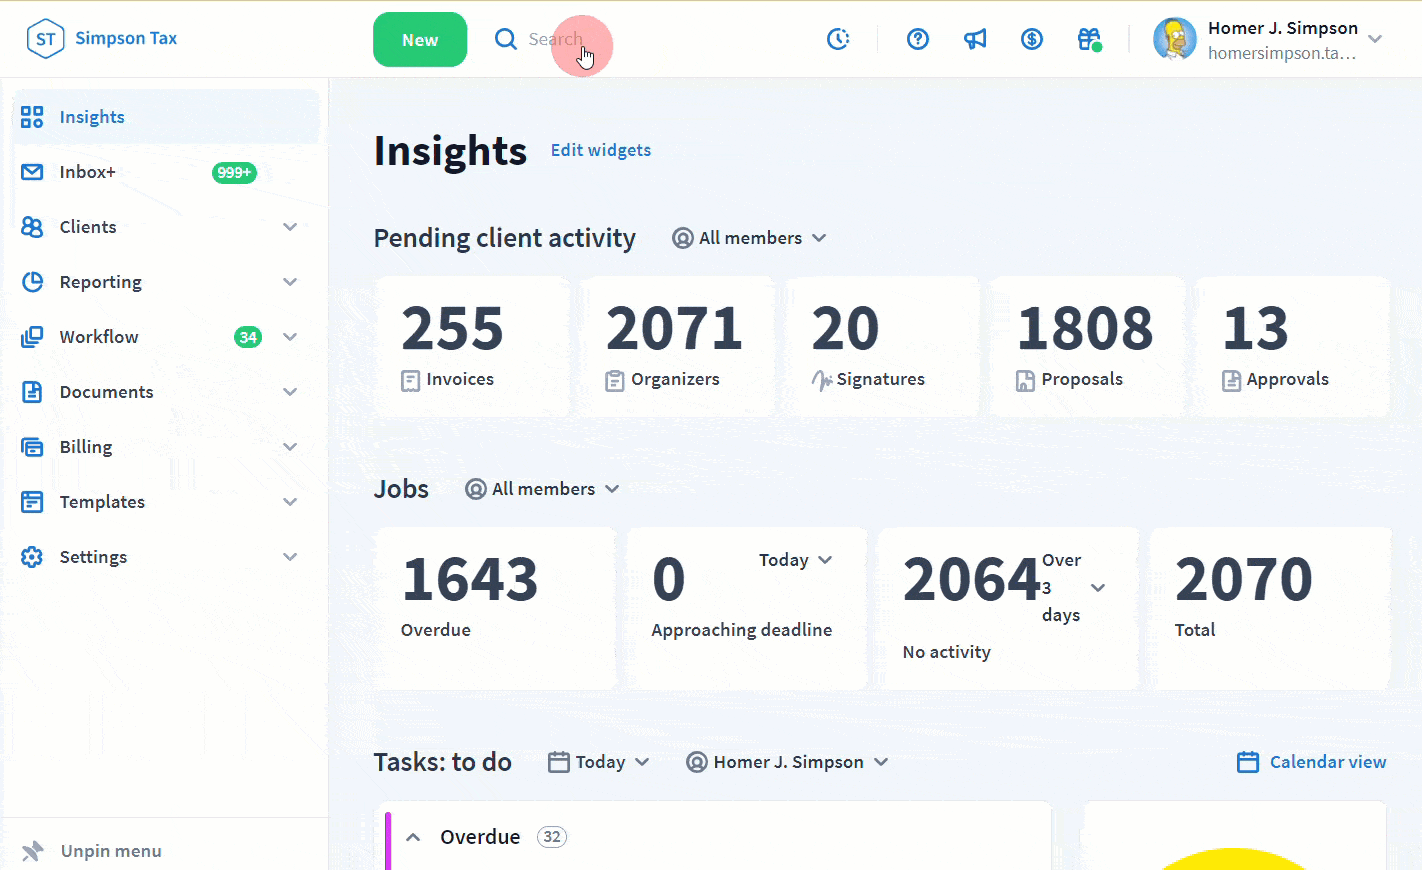
Task: Open the announcements megaphone icon
Action: [x=975, y=39]
